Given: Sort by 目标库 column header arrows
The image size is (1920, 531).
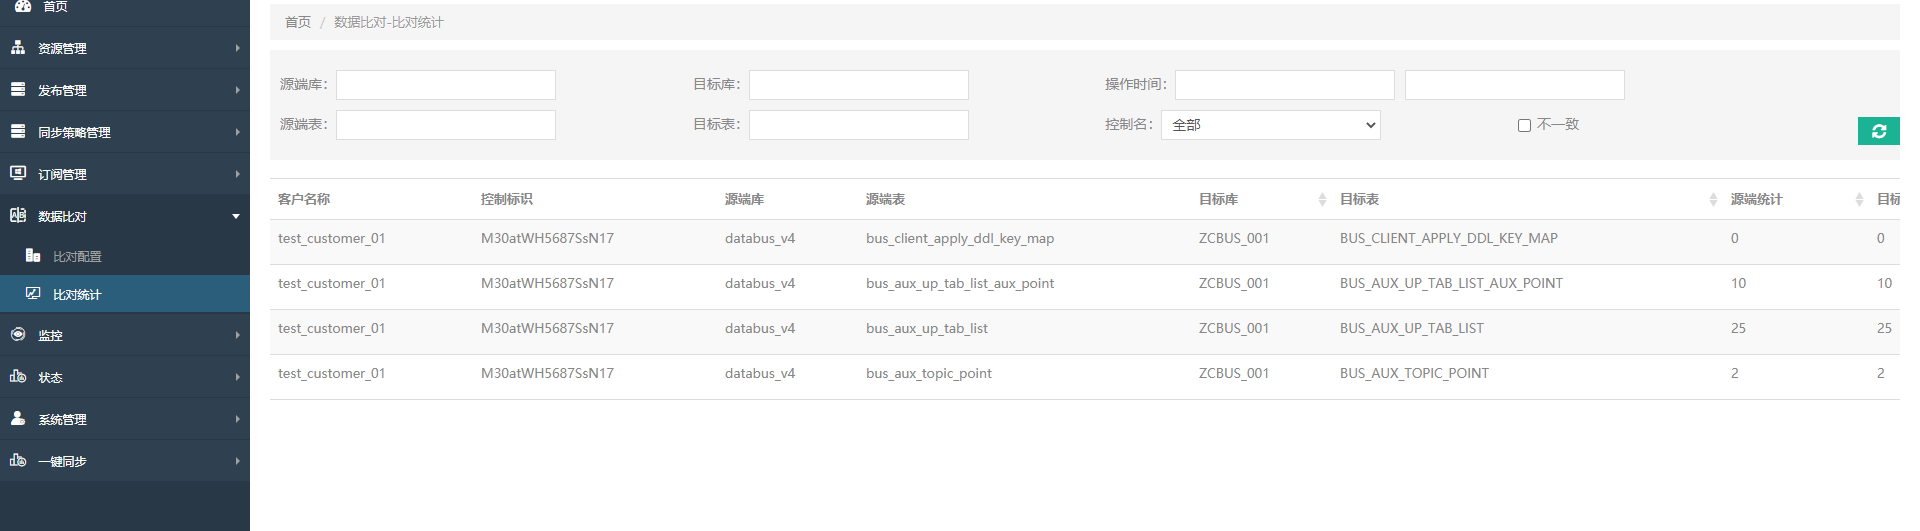Looking at the screenshot, I should tap(1321, 199).
